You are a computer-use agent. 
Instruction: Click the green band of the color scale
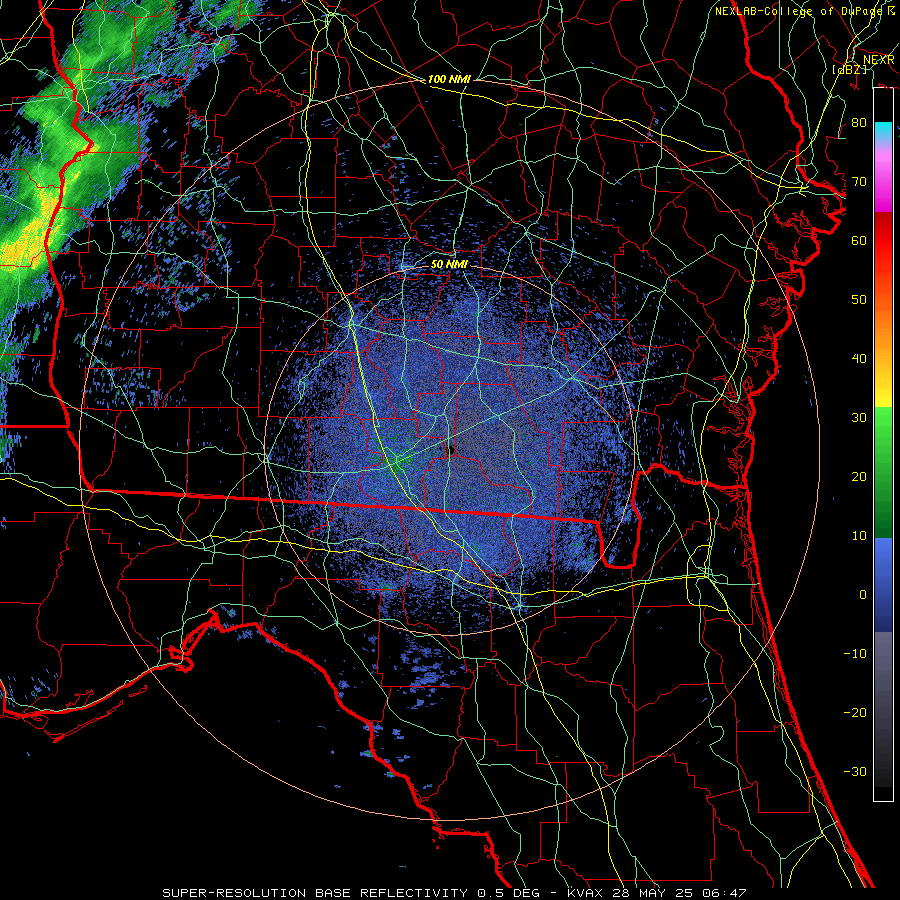coord(883,472)
